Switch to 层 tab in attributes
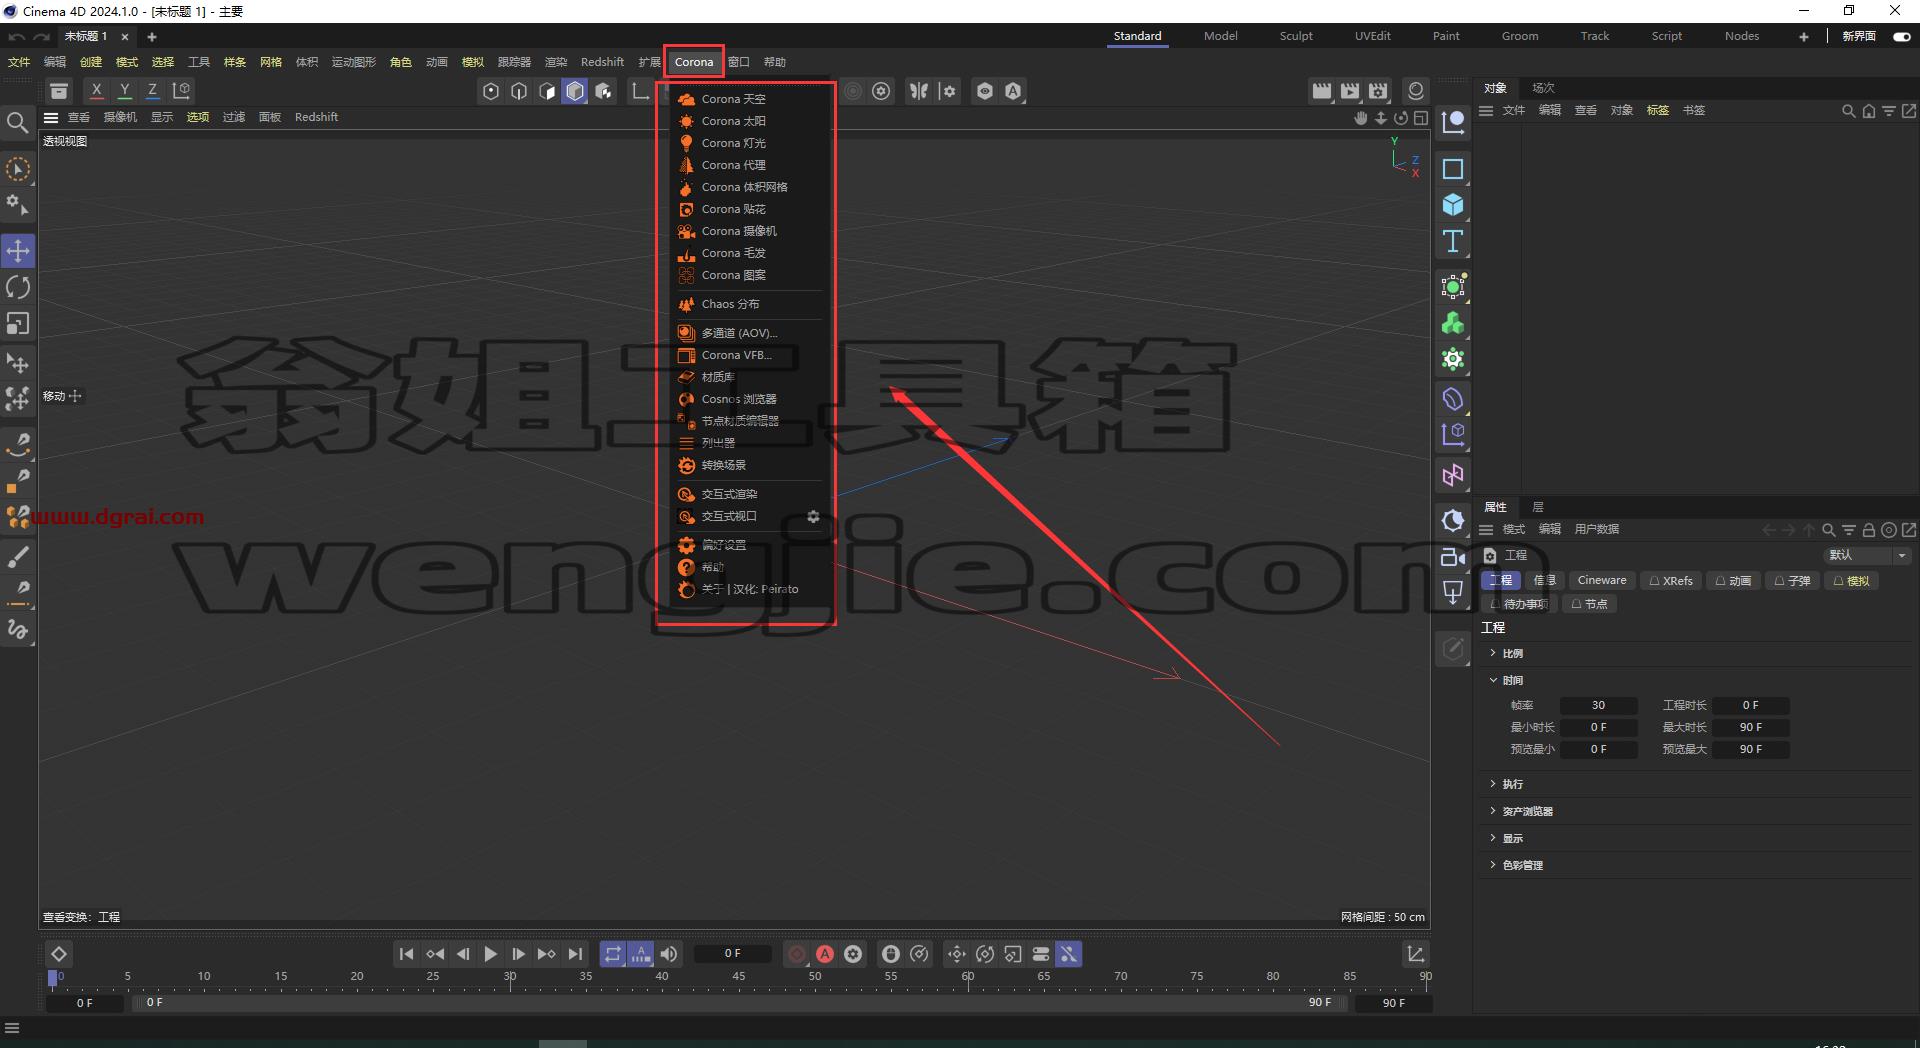Screen dimensions: 1920x1048 (1538, 507)
